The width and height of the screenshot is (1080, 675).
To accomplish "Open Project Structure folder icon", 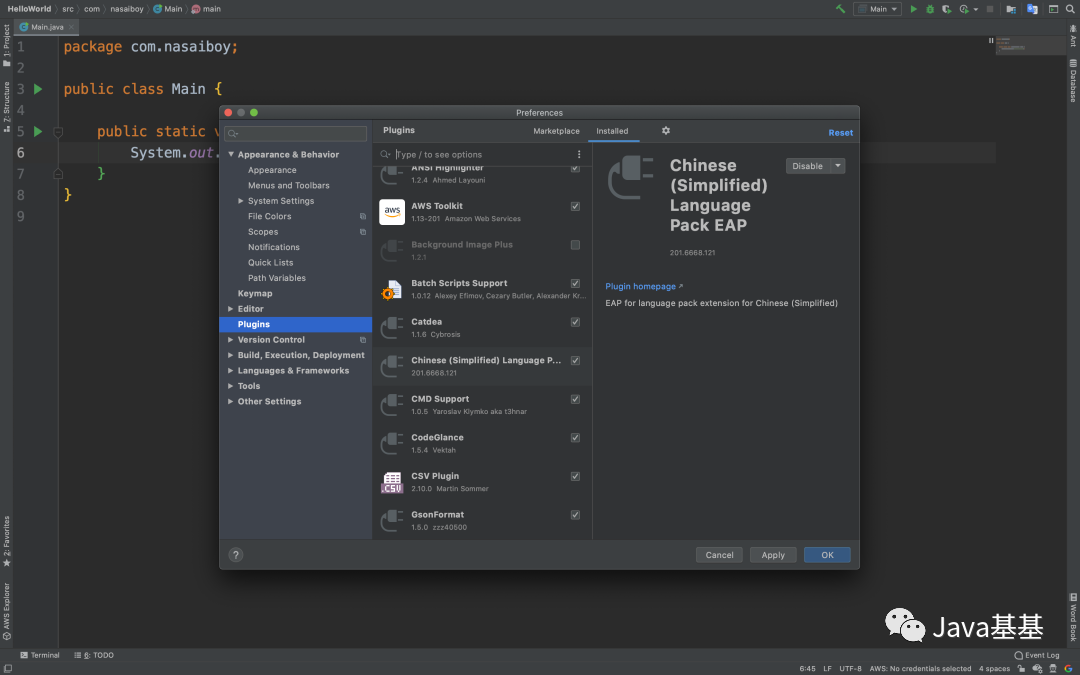I will click(1011, 9).
